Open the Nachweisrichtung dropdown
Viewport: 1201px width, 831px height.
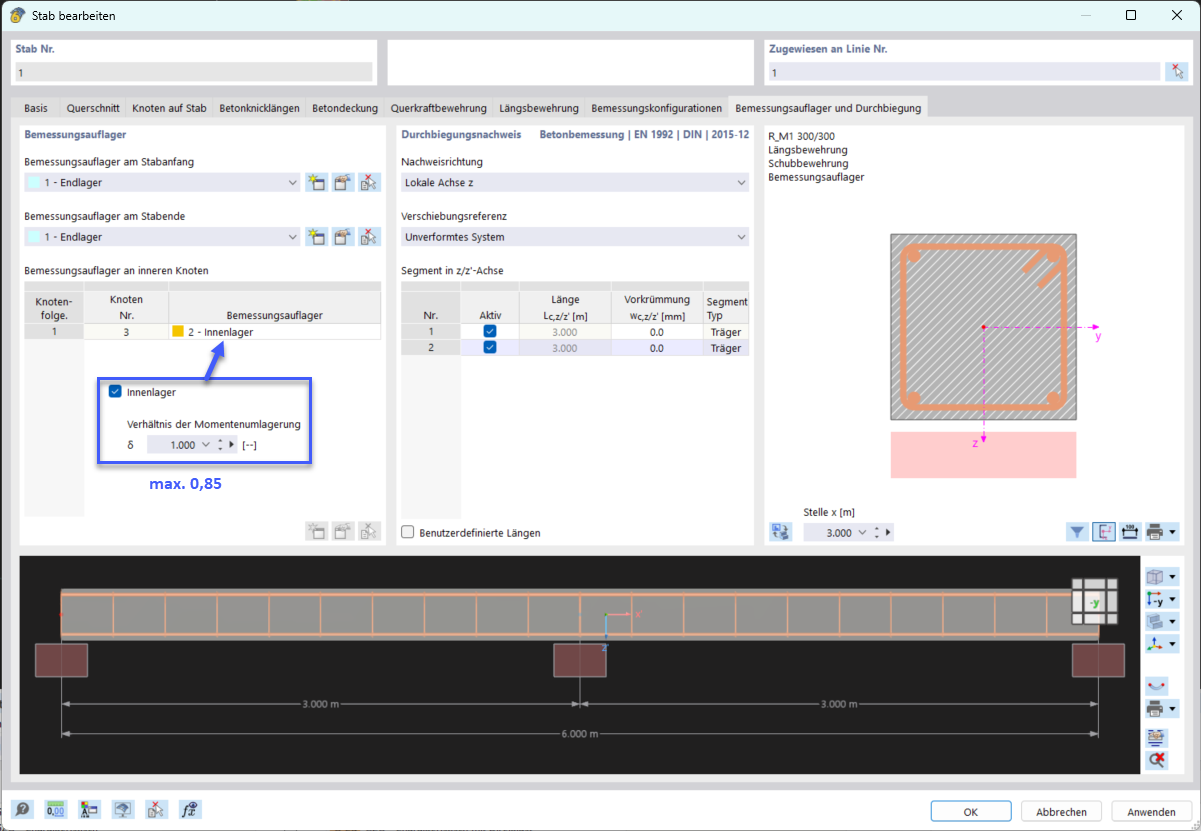(741, 183)
